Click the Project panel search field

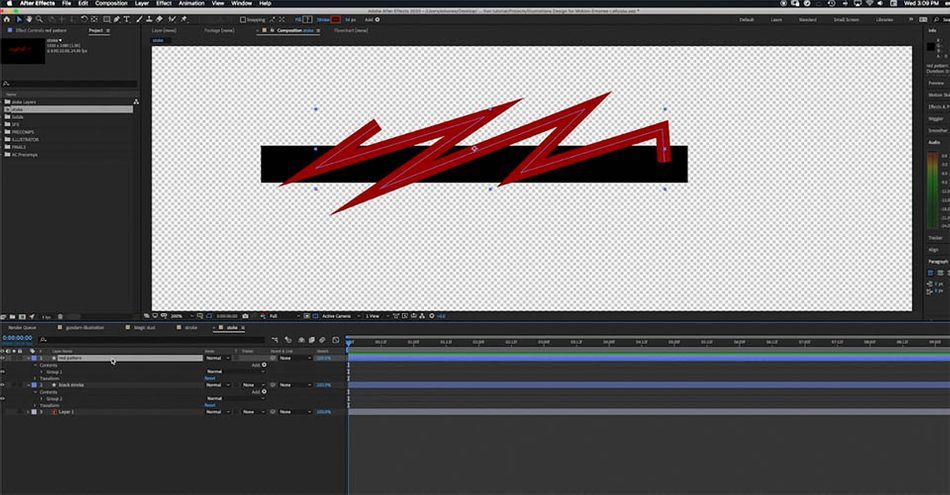click(x=70, y=84)
